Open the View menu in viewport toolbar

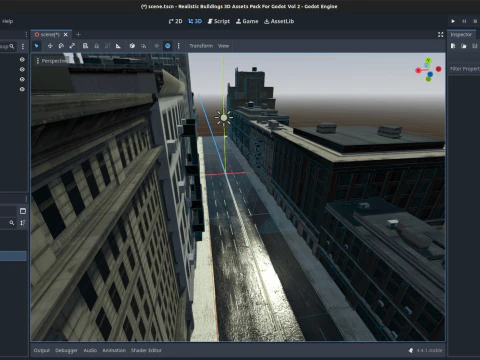223,46
